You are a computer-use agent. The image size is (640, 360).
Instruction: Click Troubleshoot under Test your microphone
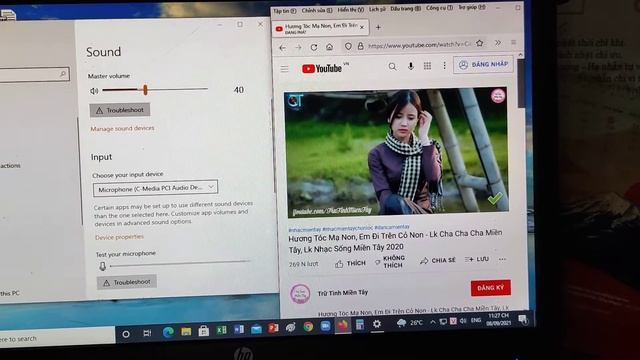point(127,282)
